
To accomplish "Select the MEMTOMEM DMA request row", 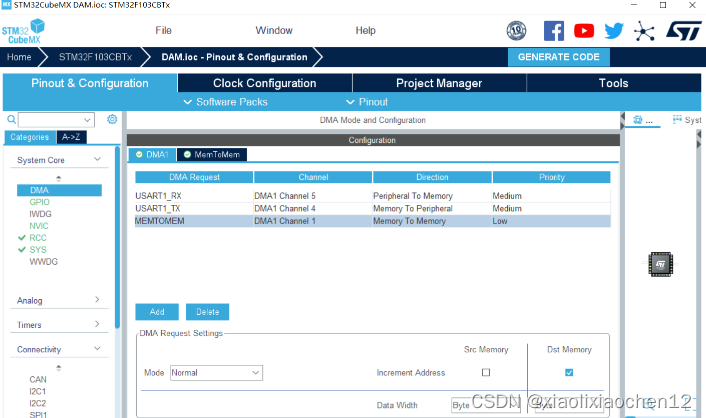I will pos(373,221).
